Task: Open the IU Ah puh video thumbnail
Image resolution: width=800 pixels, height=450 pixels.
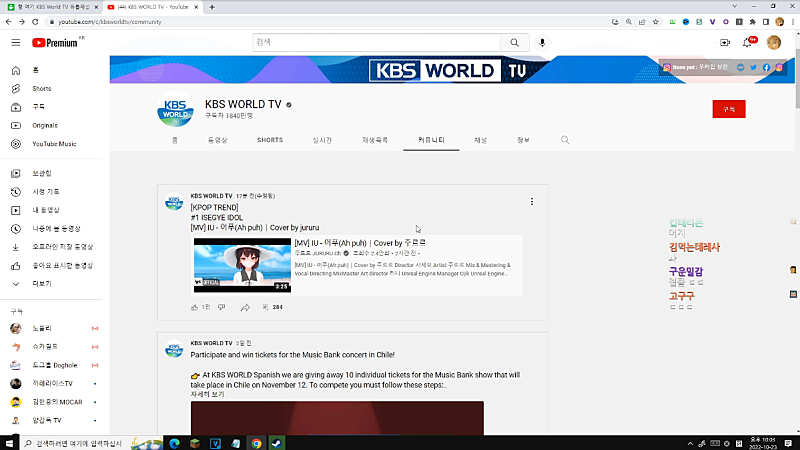Action: [x=241, y=264]
